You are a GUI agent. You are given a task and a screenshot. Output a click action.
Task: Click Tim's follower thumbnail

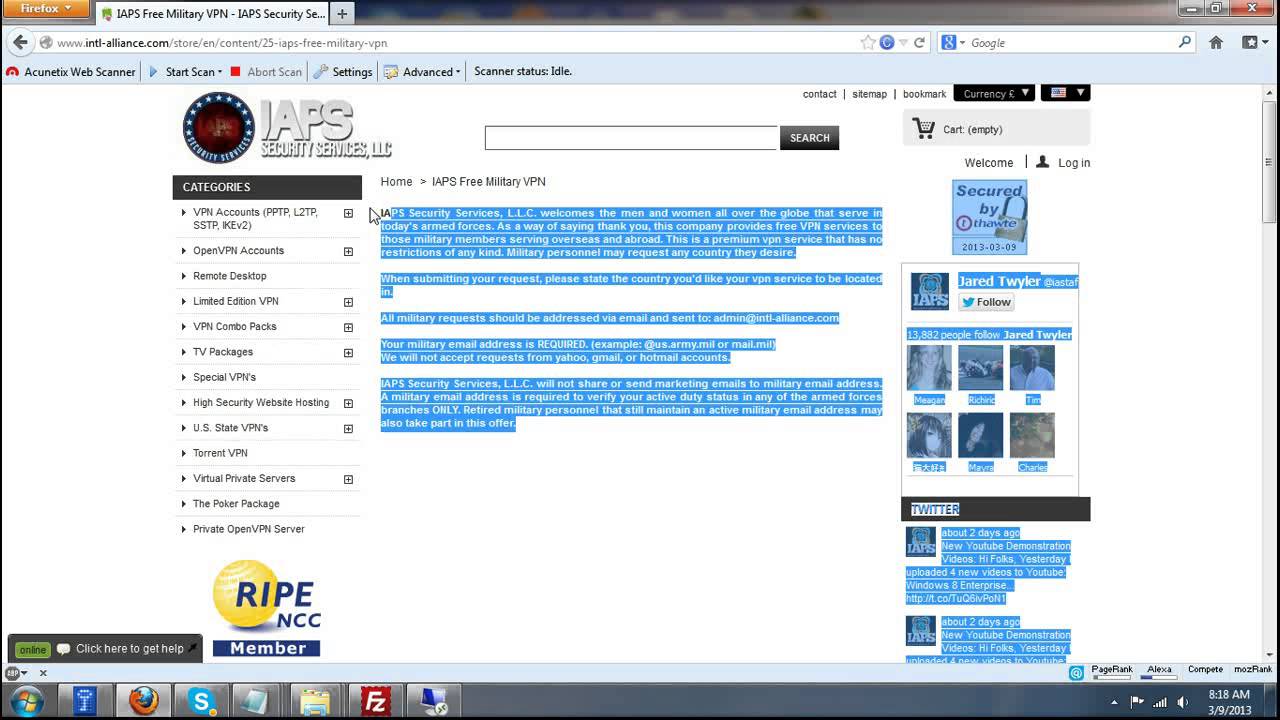coord(1032,368)
